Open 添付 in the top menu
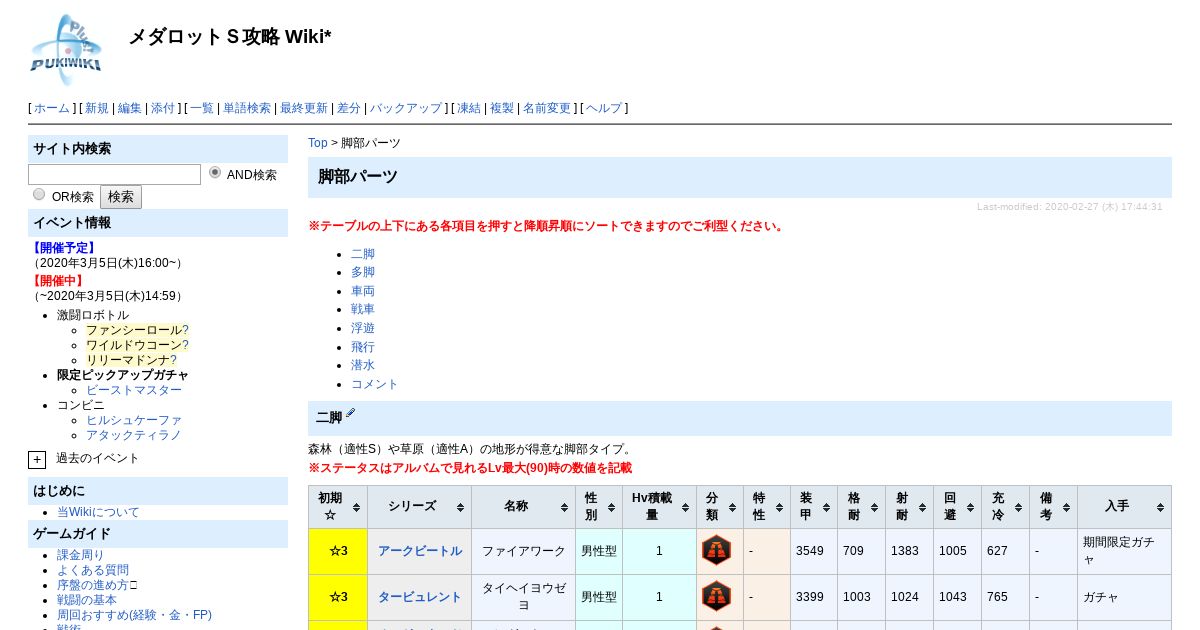This screenshot has height=630, width=1200. point(163,108)
